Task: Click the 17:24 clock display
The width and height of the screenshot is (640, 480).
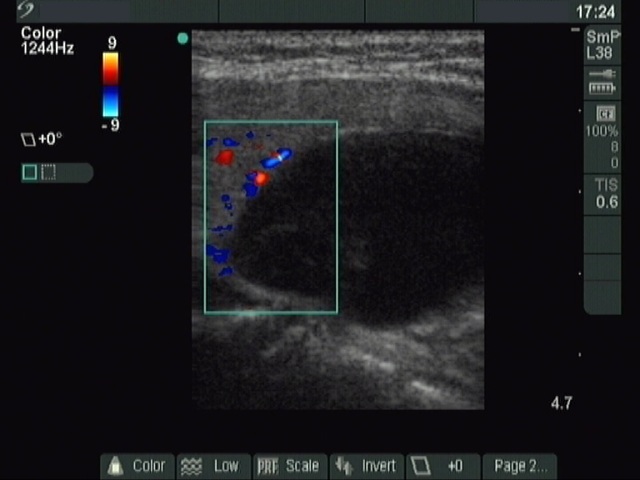Action: point(595,12)
